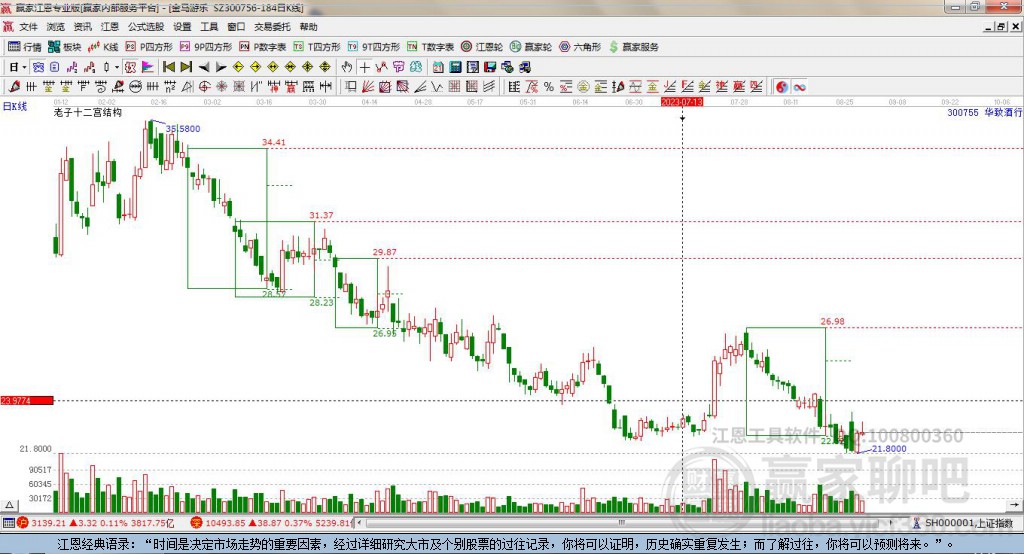Expand the candlestick style dropdown arrow

[x=117, y=67]
